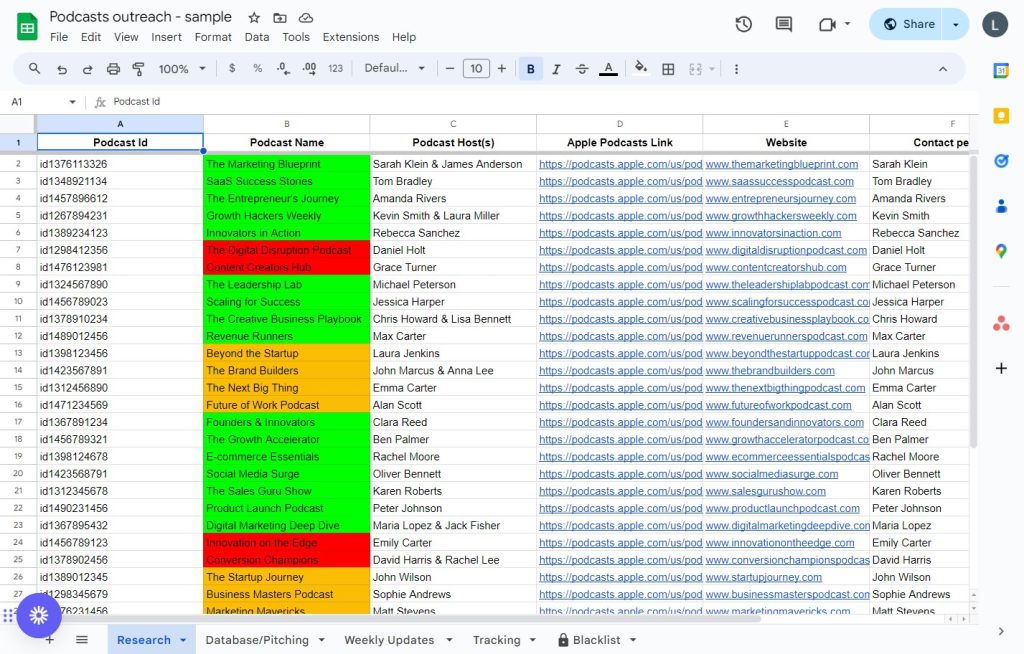Open Google Tasks side panel
This screenshot has width=1024, height=654.
(1000, 161)
